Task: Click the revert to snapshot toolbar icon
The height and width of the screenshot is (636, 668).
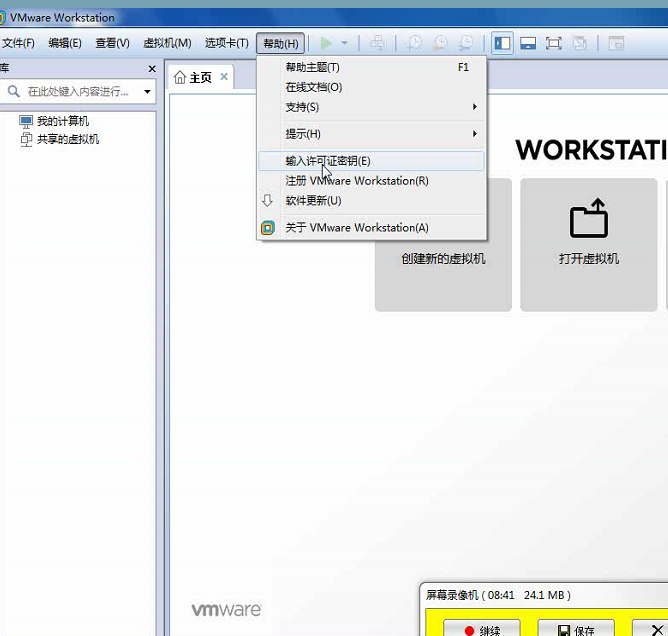Action: click(440, 43)
